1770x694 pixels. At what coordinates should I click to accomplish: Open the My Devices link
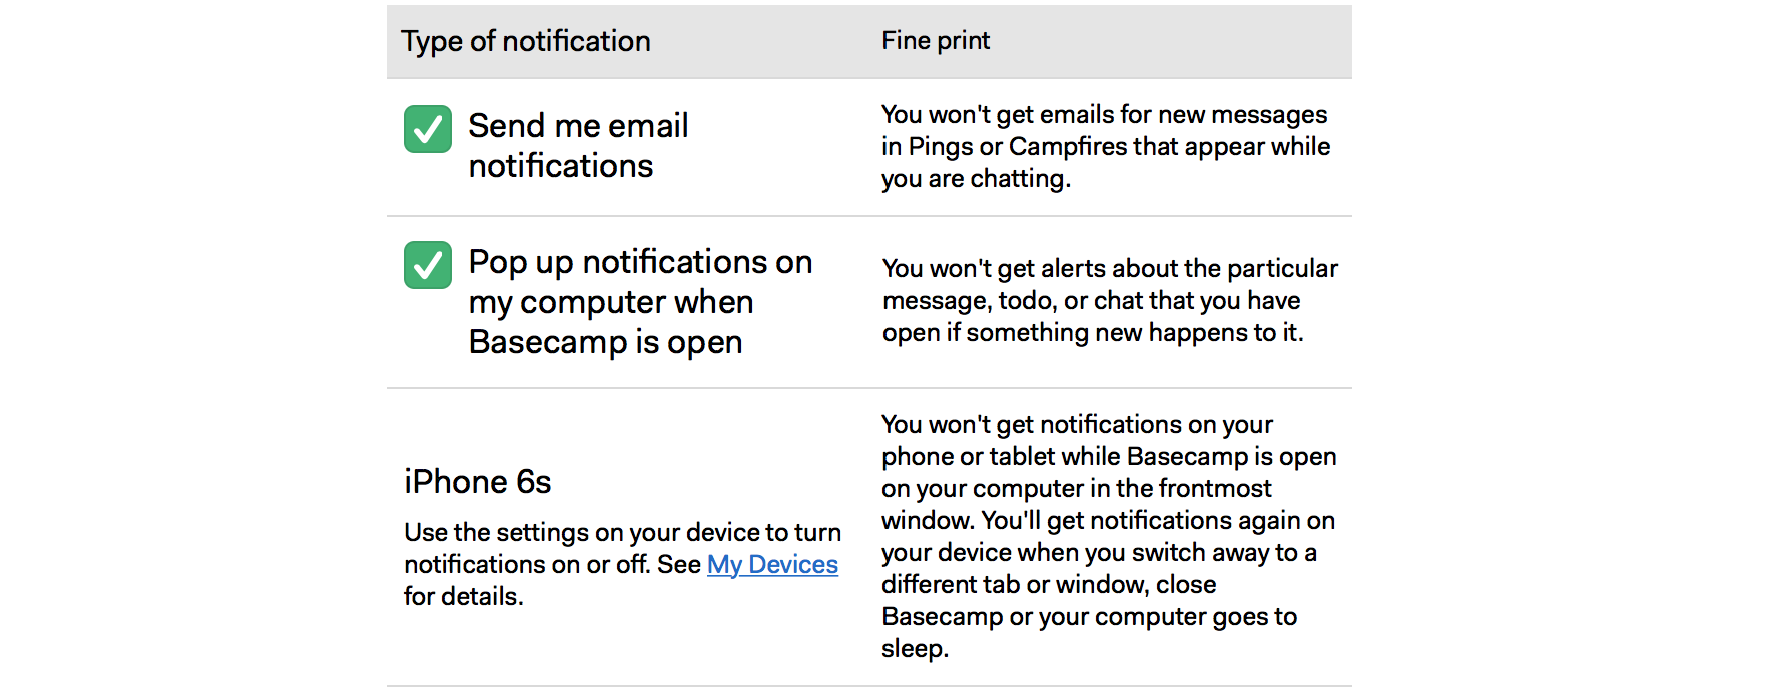[x=772, y=565]
